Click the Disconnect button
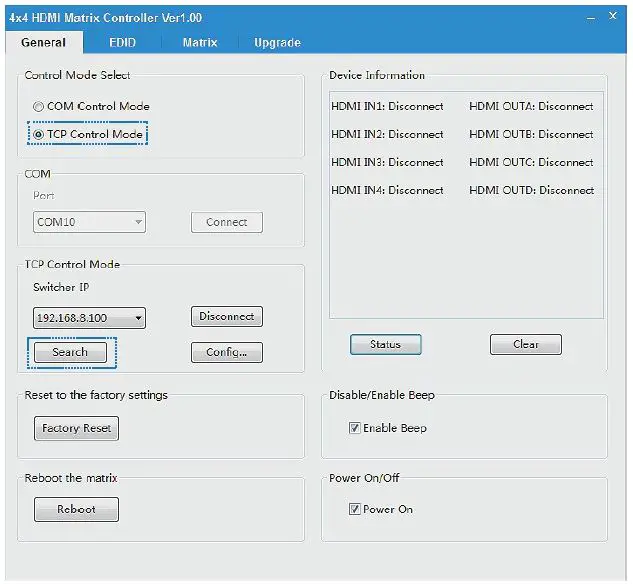The image size is (633, 584). (x=226, y=316)
